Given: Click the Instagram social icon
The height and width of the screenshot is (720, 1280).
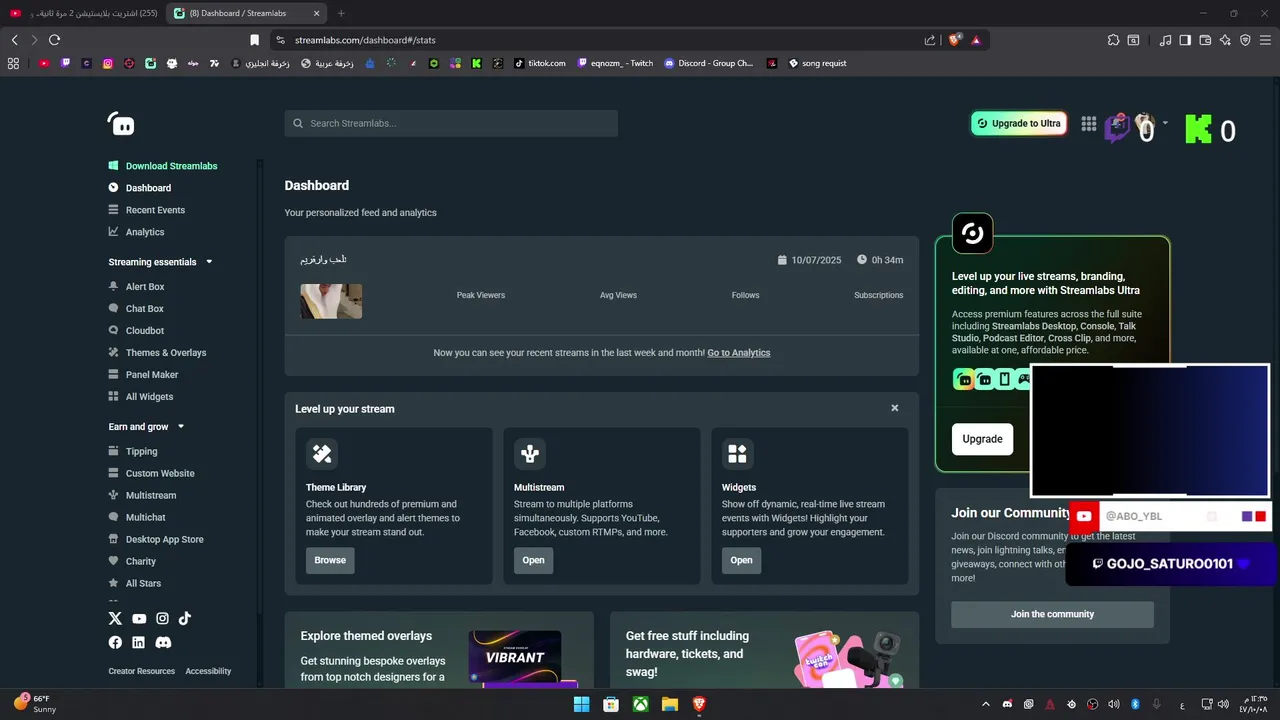Looking at the screenshot, I should pyautogui.click(x=162, y=619).
